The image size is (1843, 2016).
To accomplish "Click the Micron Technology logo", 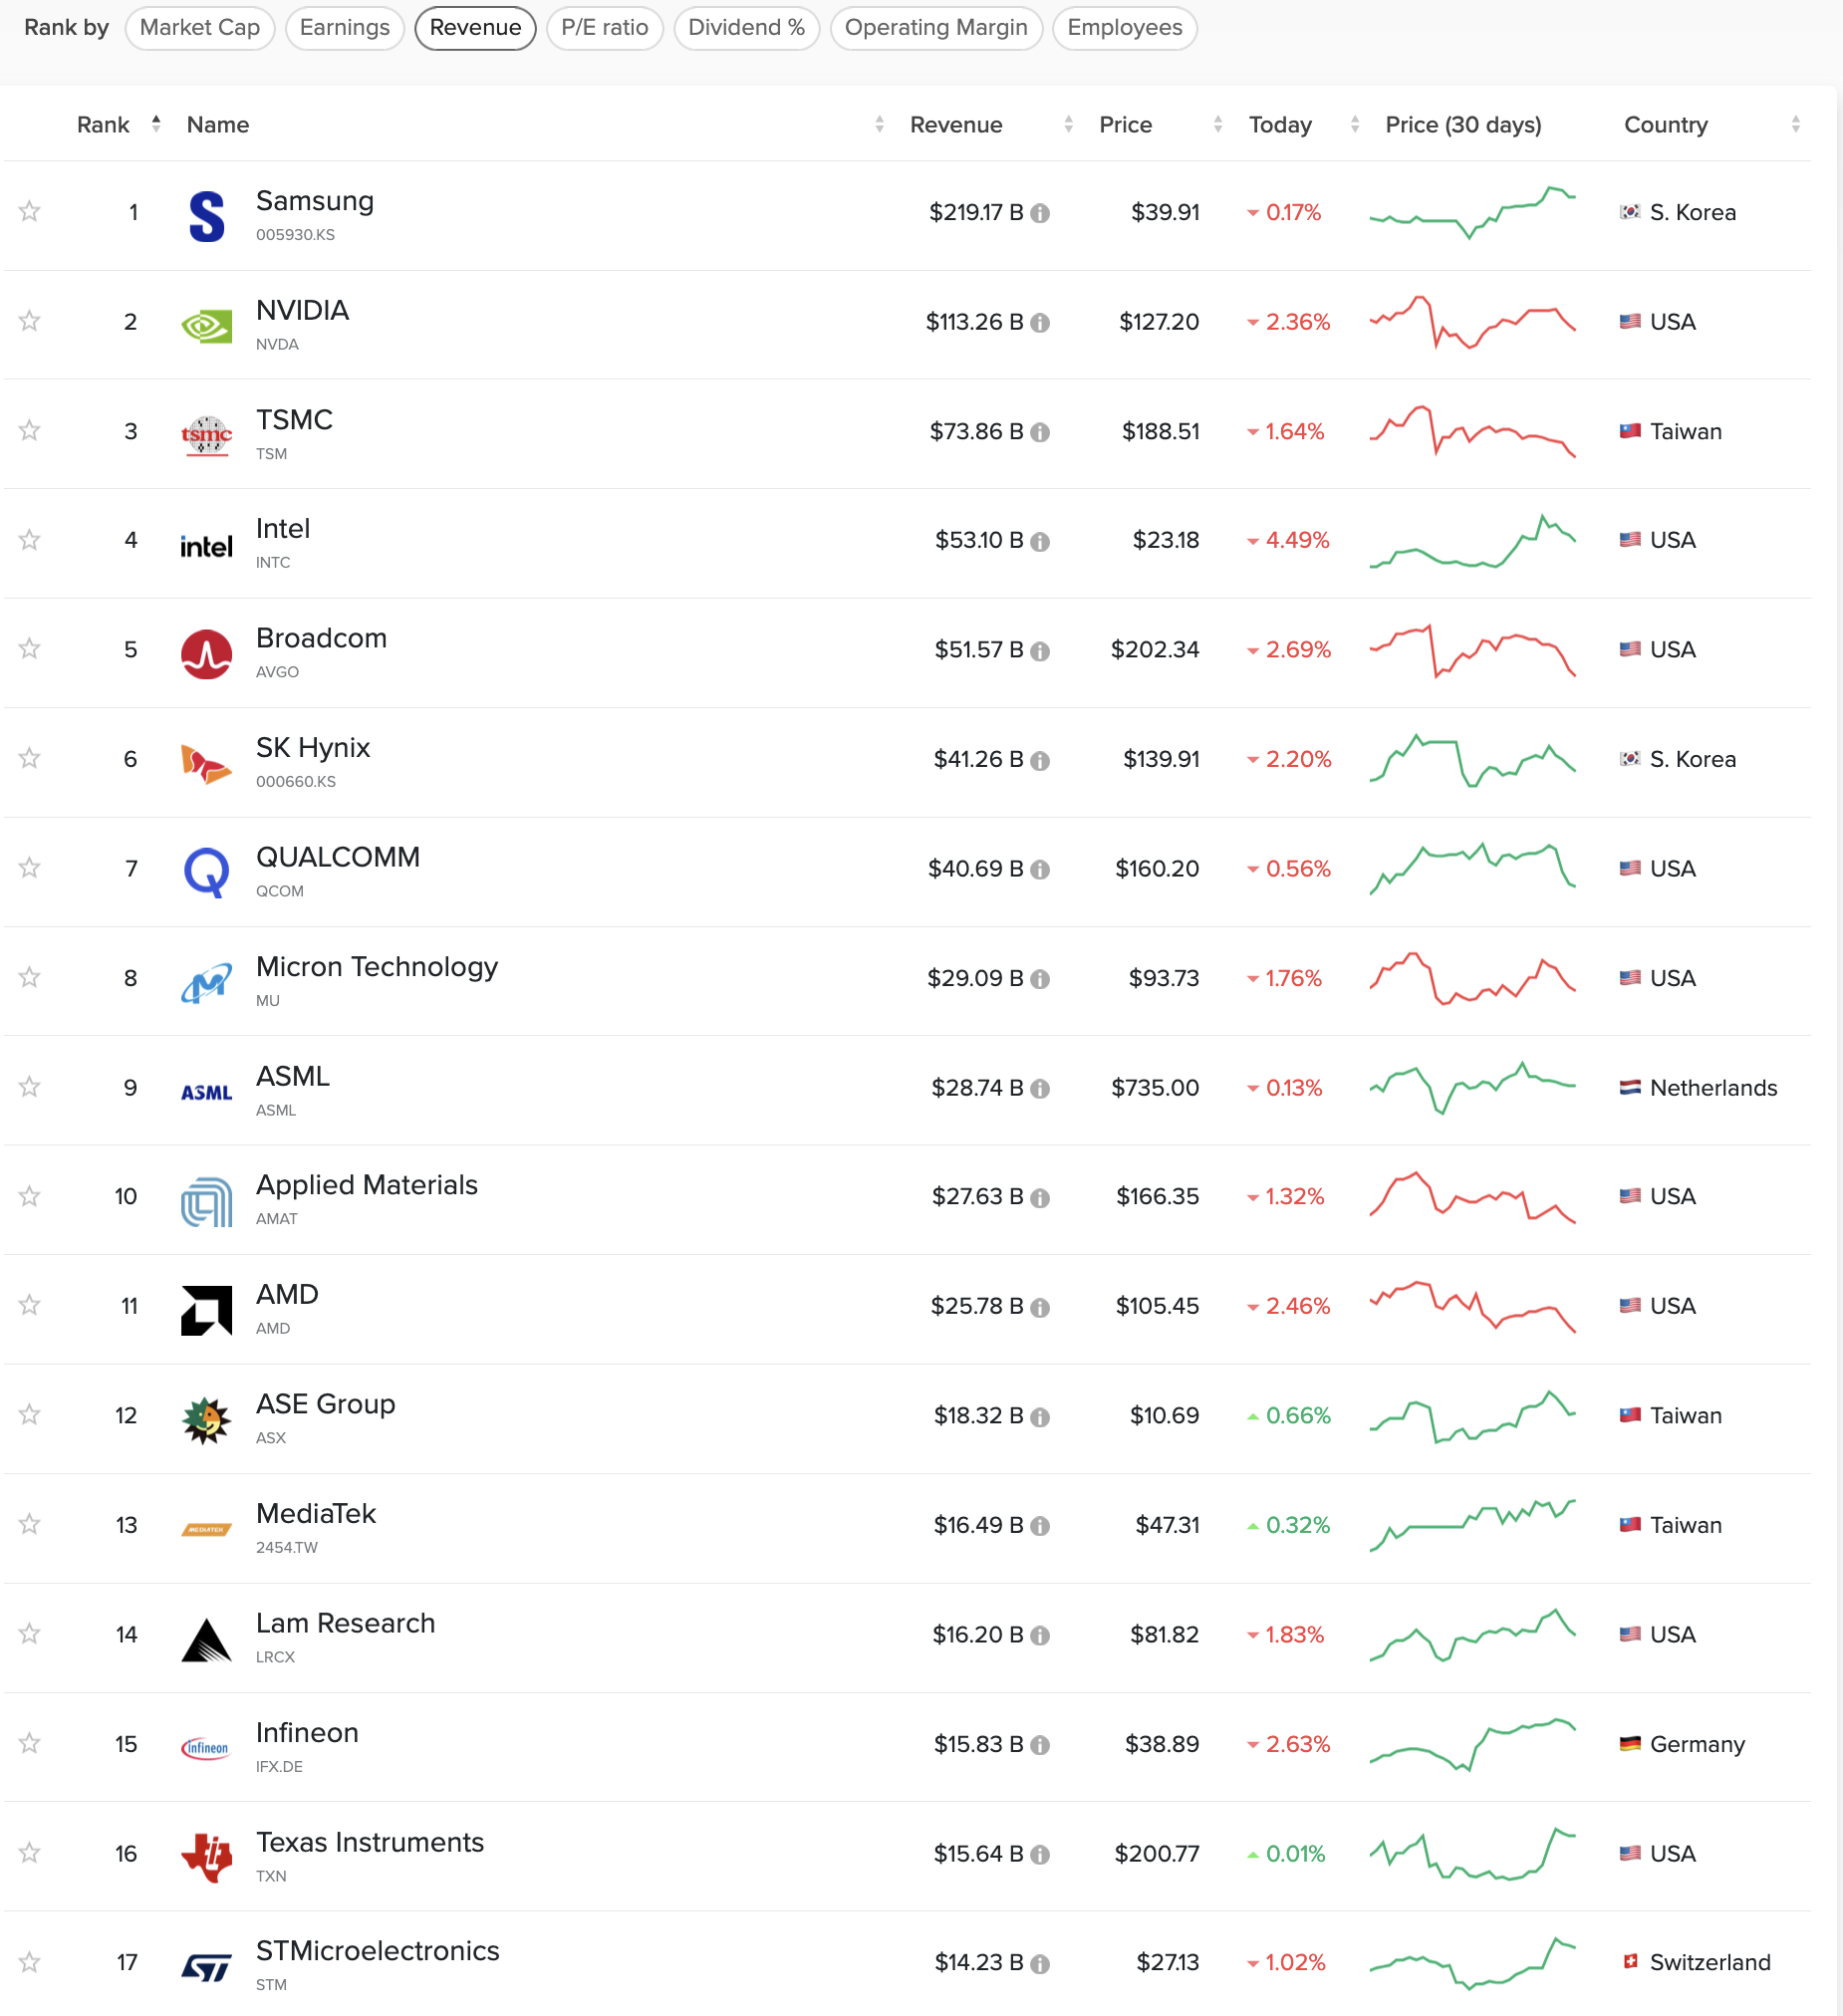I will click(206, 983).
